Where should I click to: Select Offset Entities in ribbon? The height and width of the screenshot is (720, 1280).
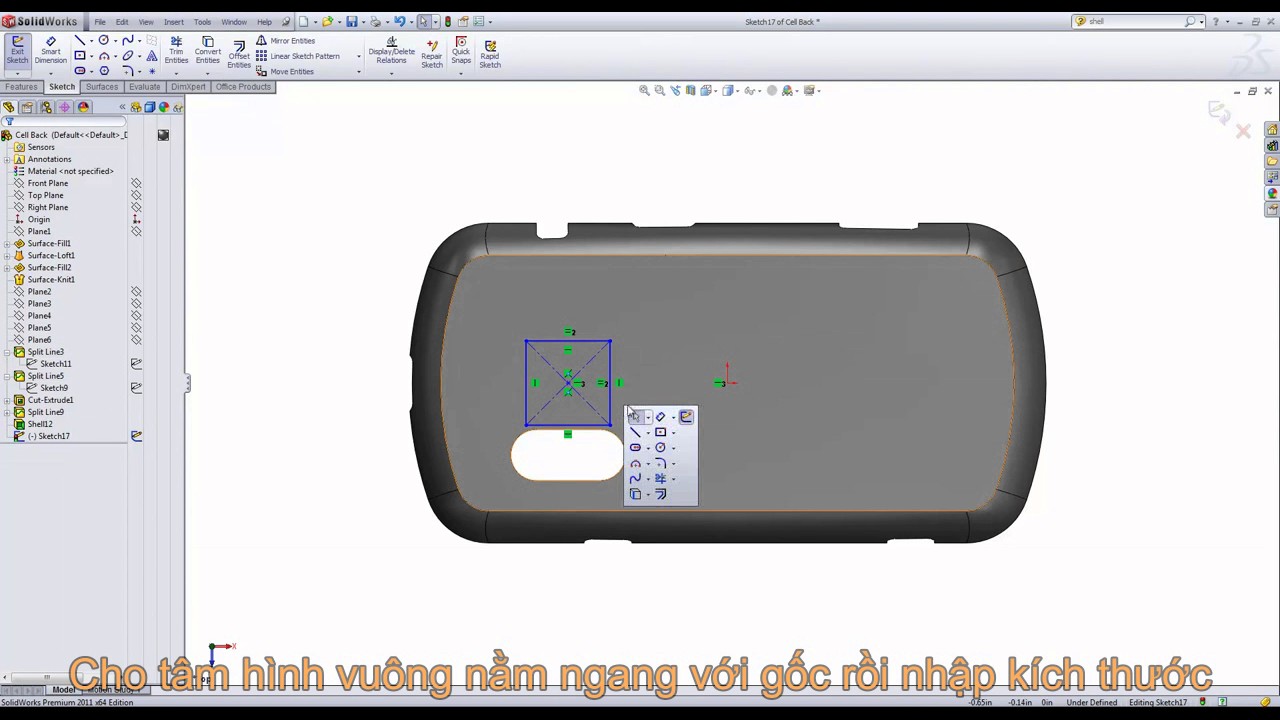[x=239, y=54]
